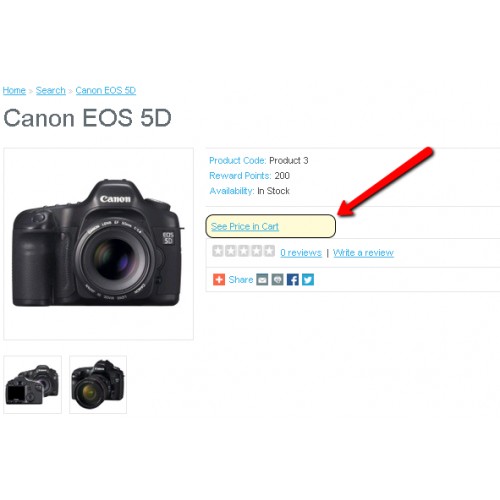Viewport: 500px width, 500px height.
Task: Select the fifth rating star
Action: pyautogui.click(x=269, y=251)
